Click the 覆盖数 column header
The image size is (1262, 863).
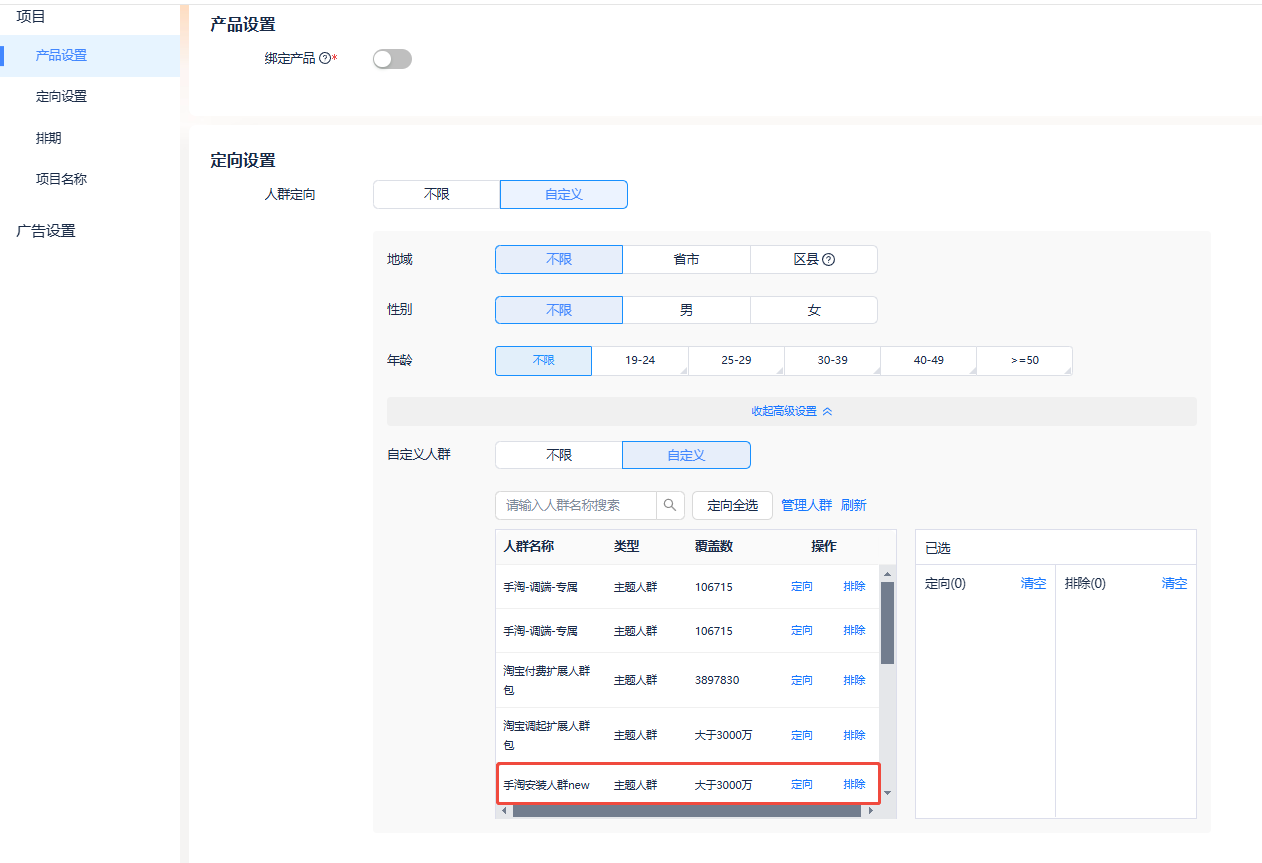click(714, 546)
